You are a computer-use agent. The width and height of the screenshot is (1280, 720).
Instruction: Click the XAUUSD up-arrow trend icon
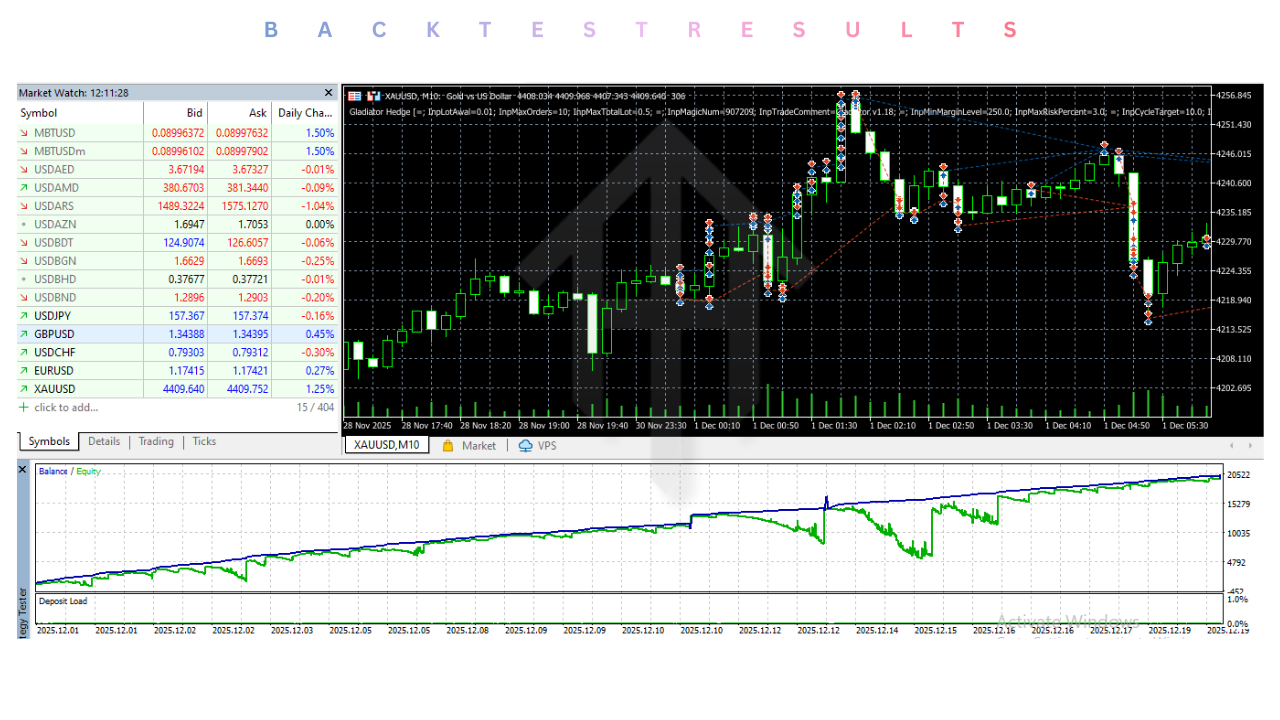(24, 389)
